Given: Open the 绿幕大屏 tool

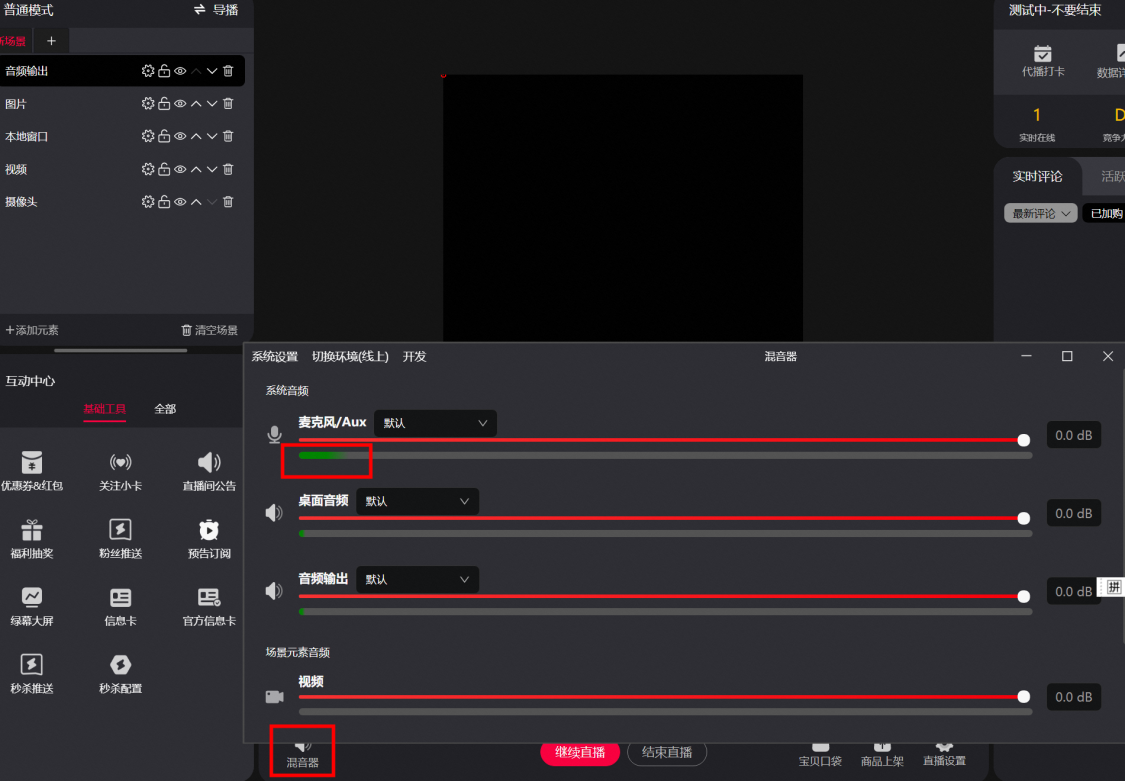Looking at the screenshot, I should (x=32, y=606).
